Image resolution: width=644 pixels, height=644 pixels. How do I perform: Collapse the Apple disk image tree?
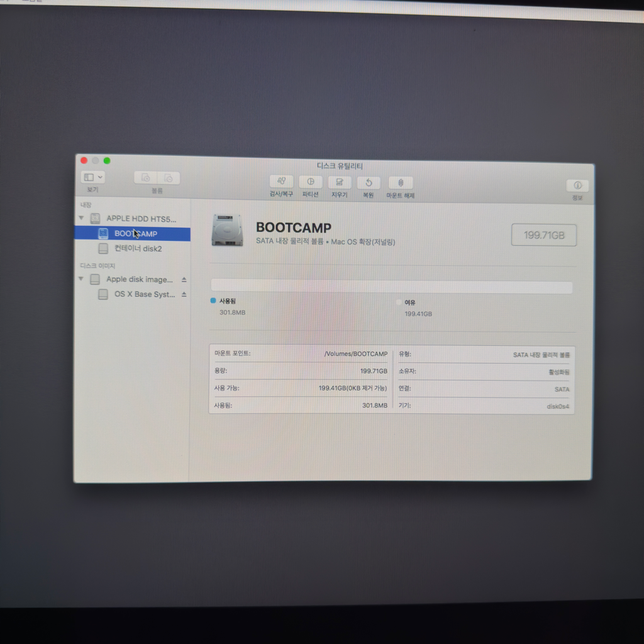pyautogui.click(x=82, y=280)
